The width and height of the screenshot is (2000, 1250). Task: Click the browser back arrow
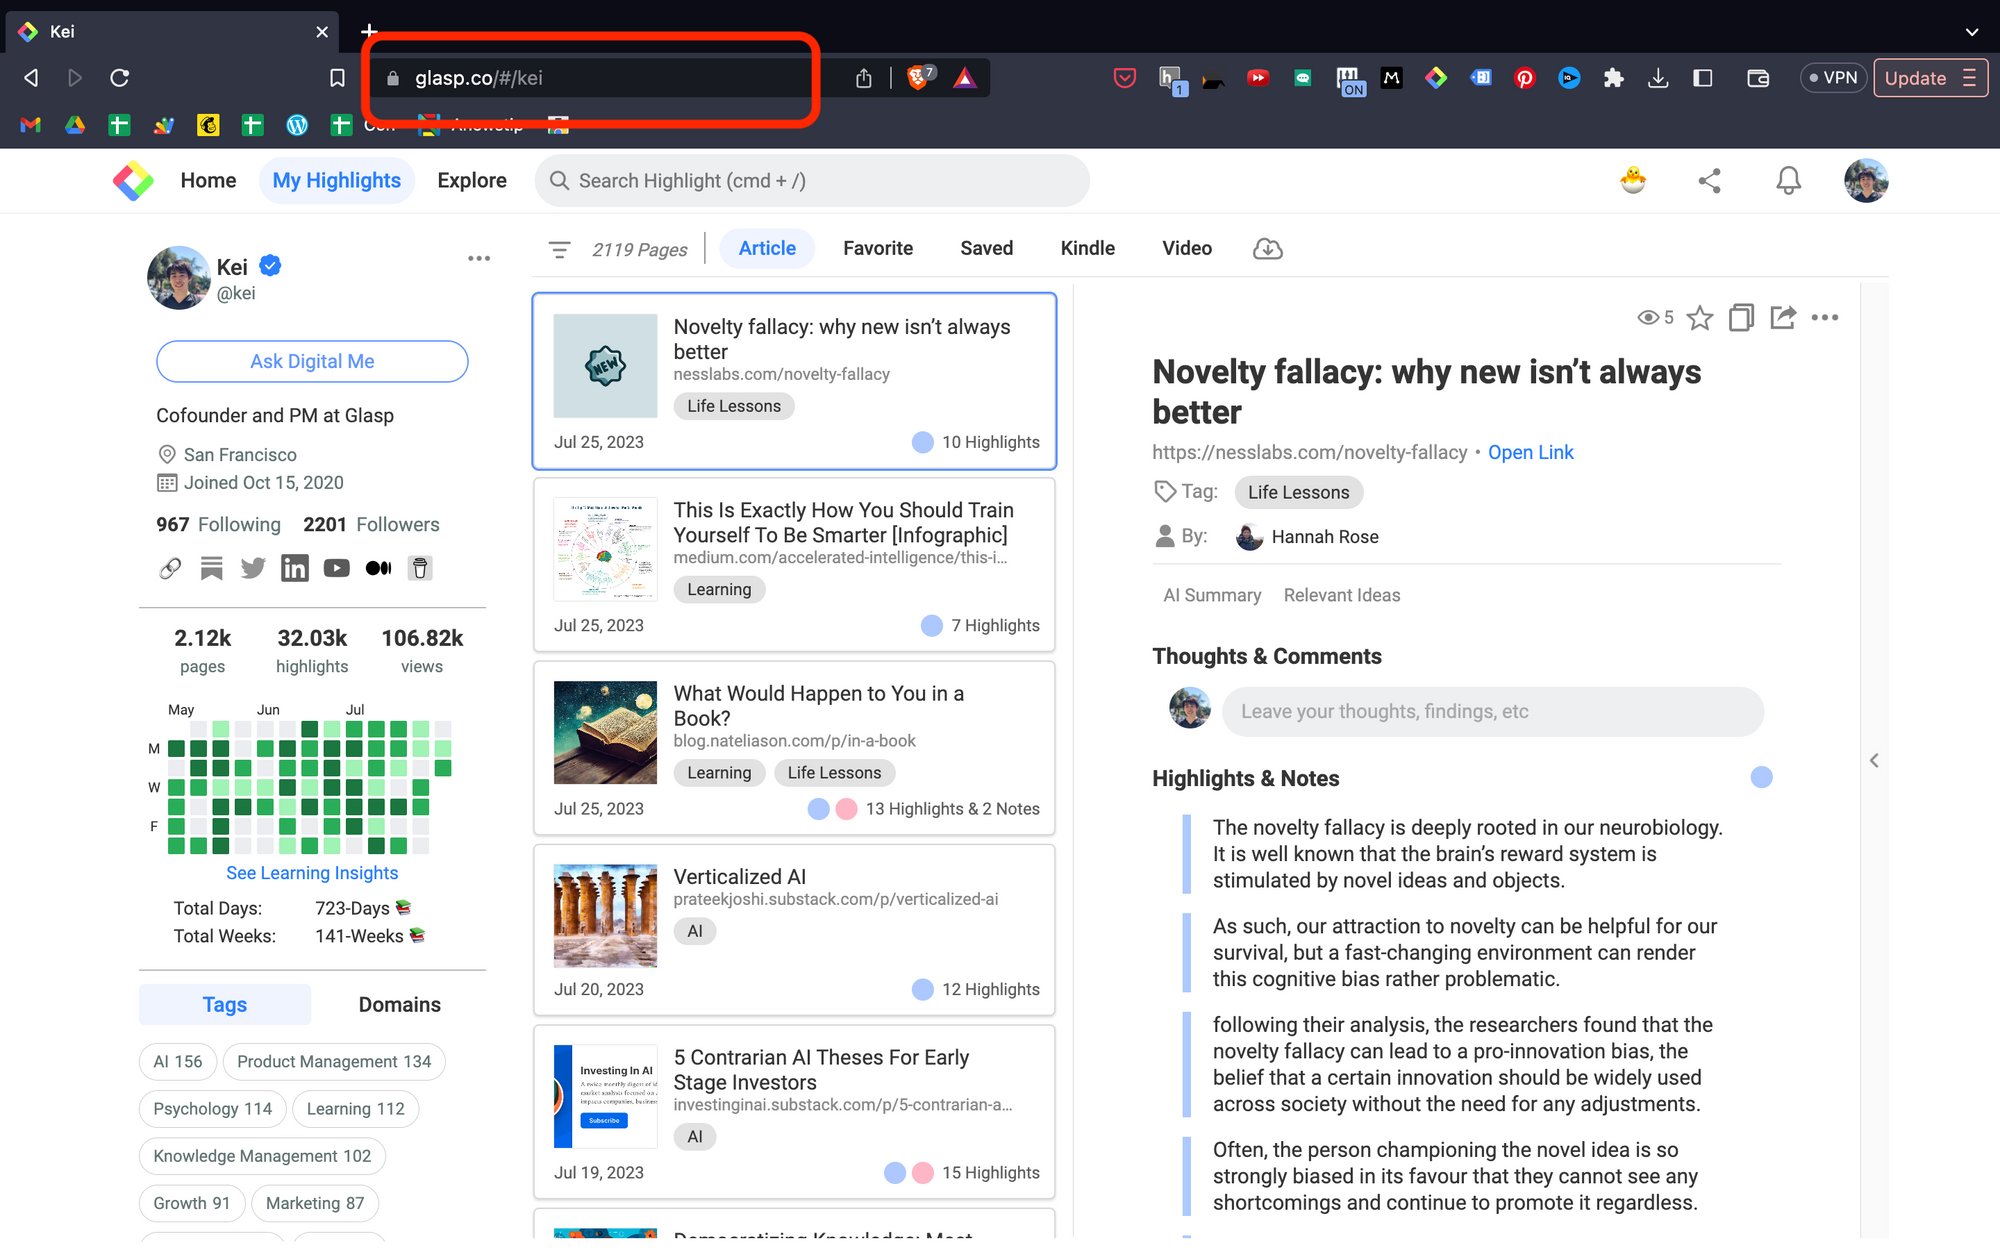(x=31, y=78)
